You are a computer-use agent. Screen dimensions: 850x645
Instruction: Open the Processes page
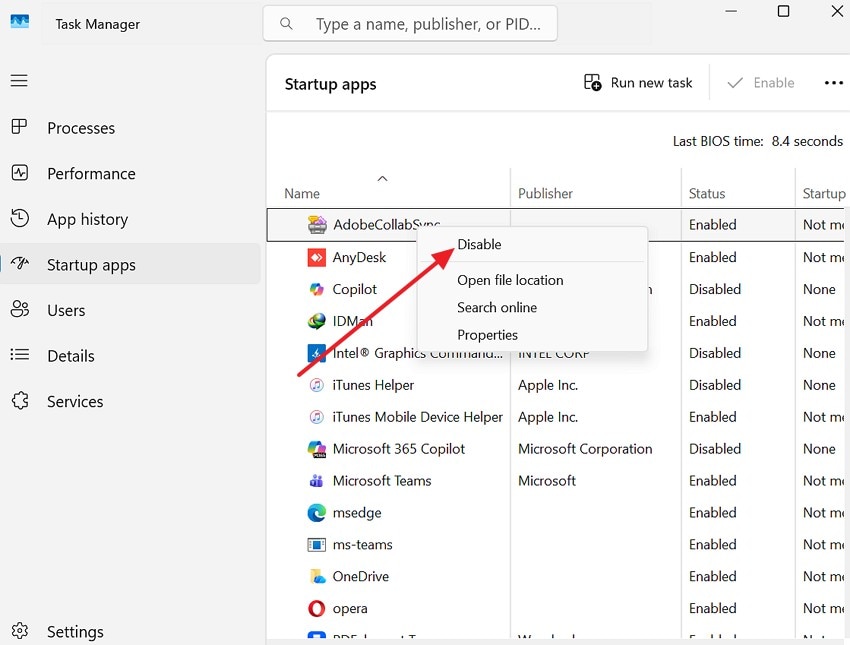click(x=81, y=128)
